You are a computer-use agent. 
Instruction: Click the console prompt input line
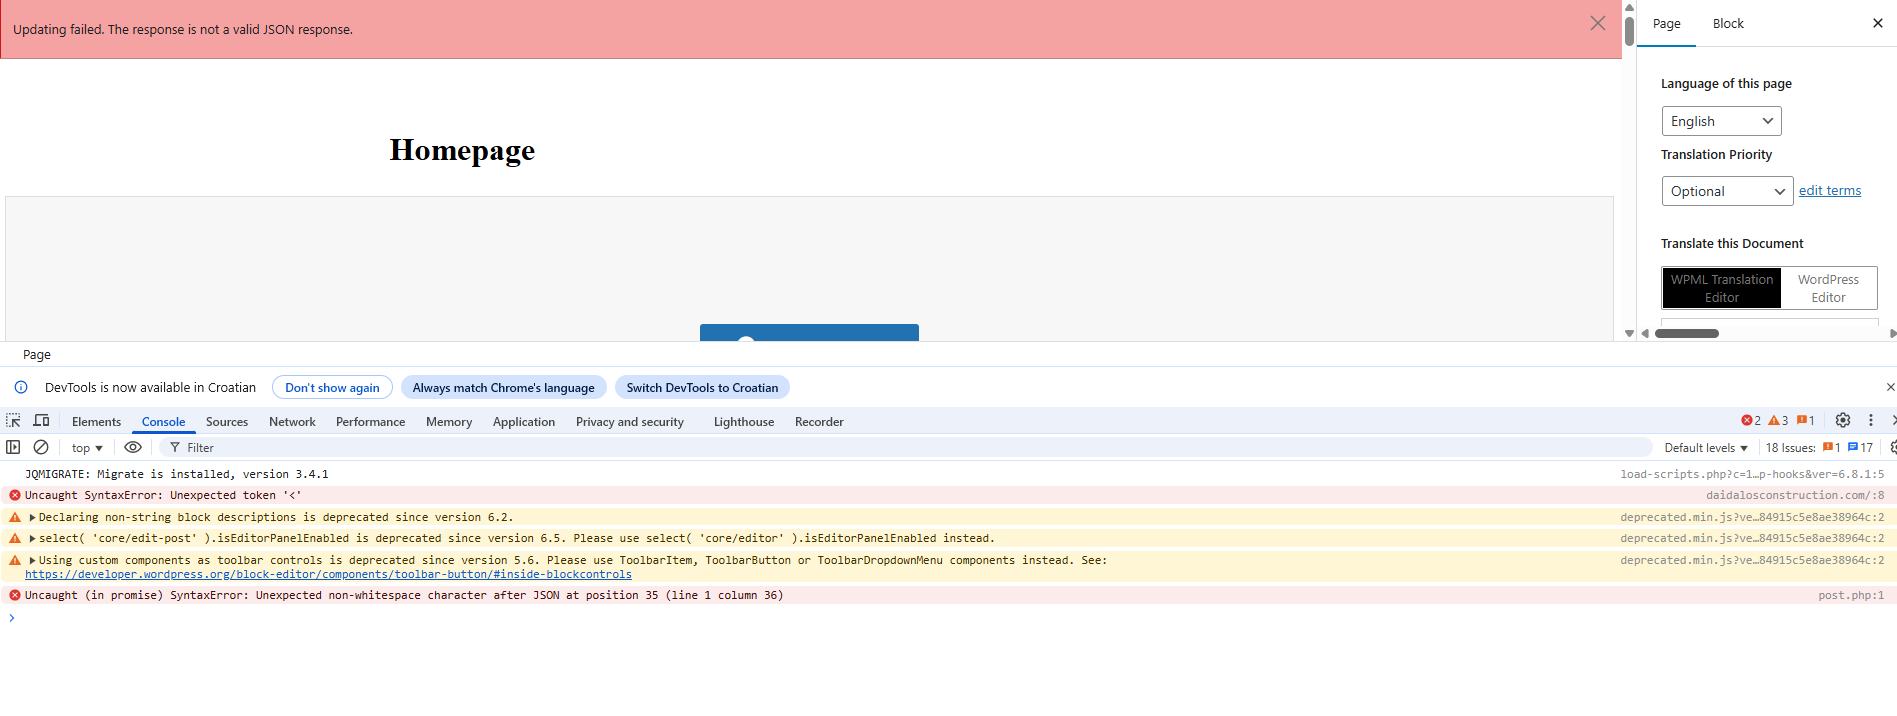click(x=950, y=617)
